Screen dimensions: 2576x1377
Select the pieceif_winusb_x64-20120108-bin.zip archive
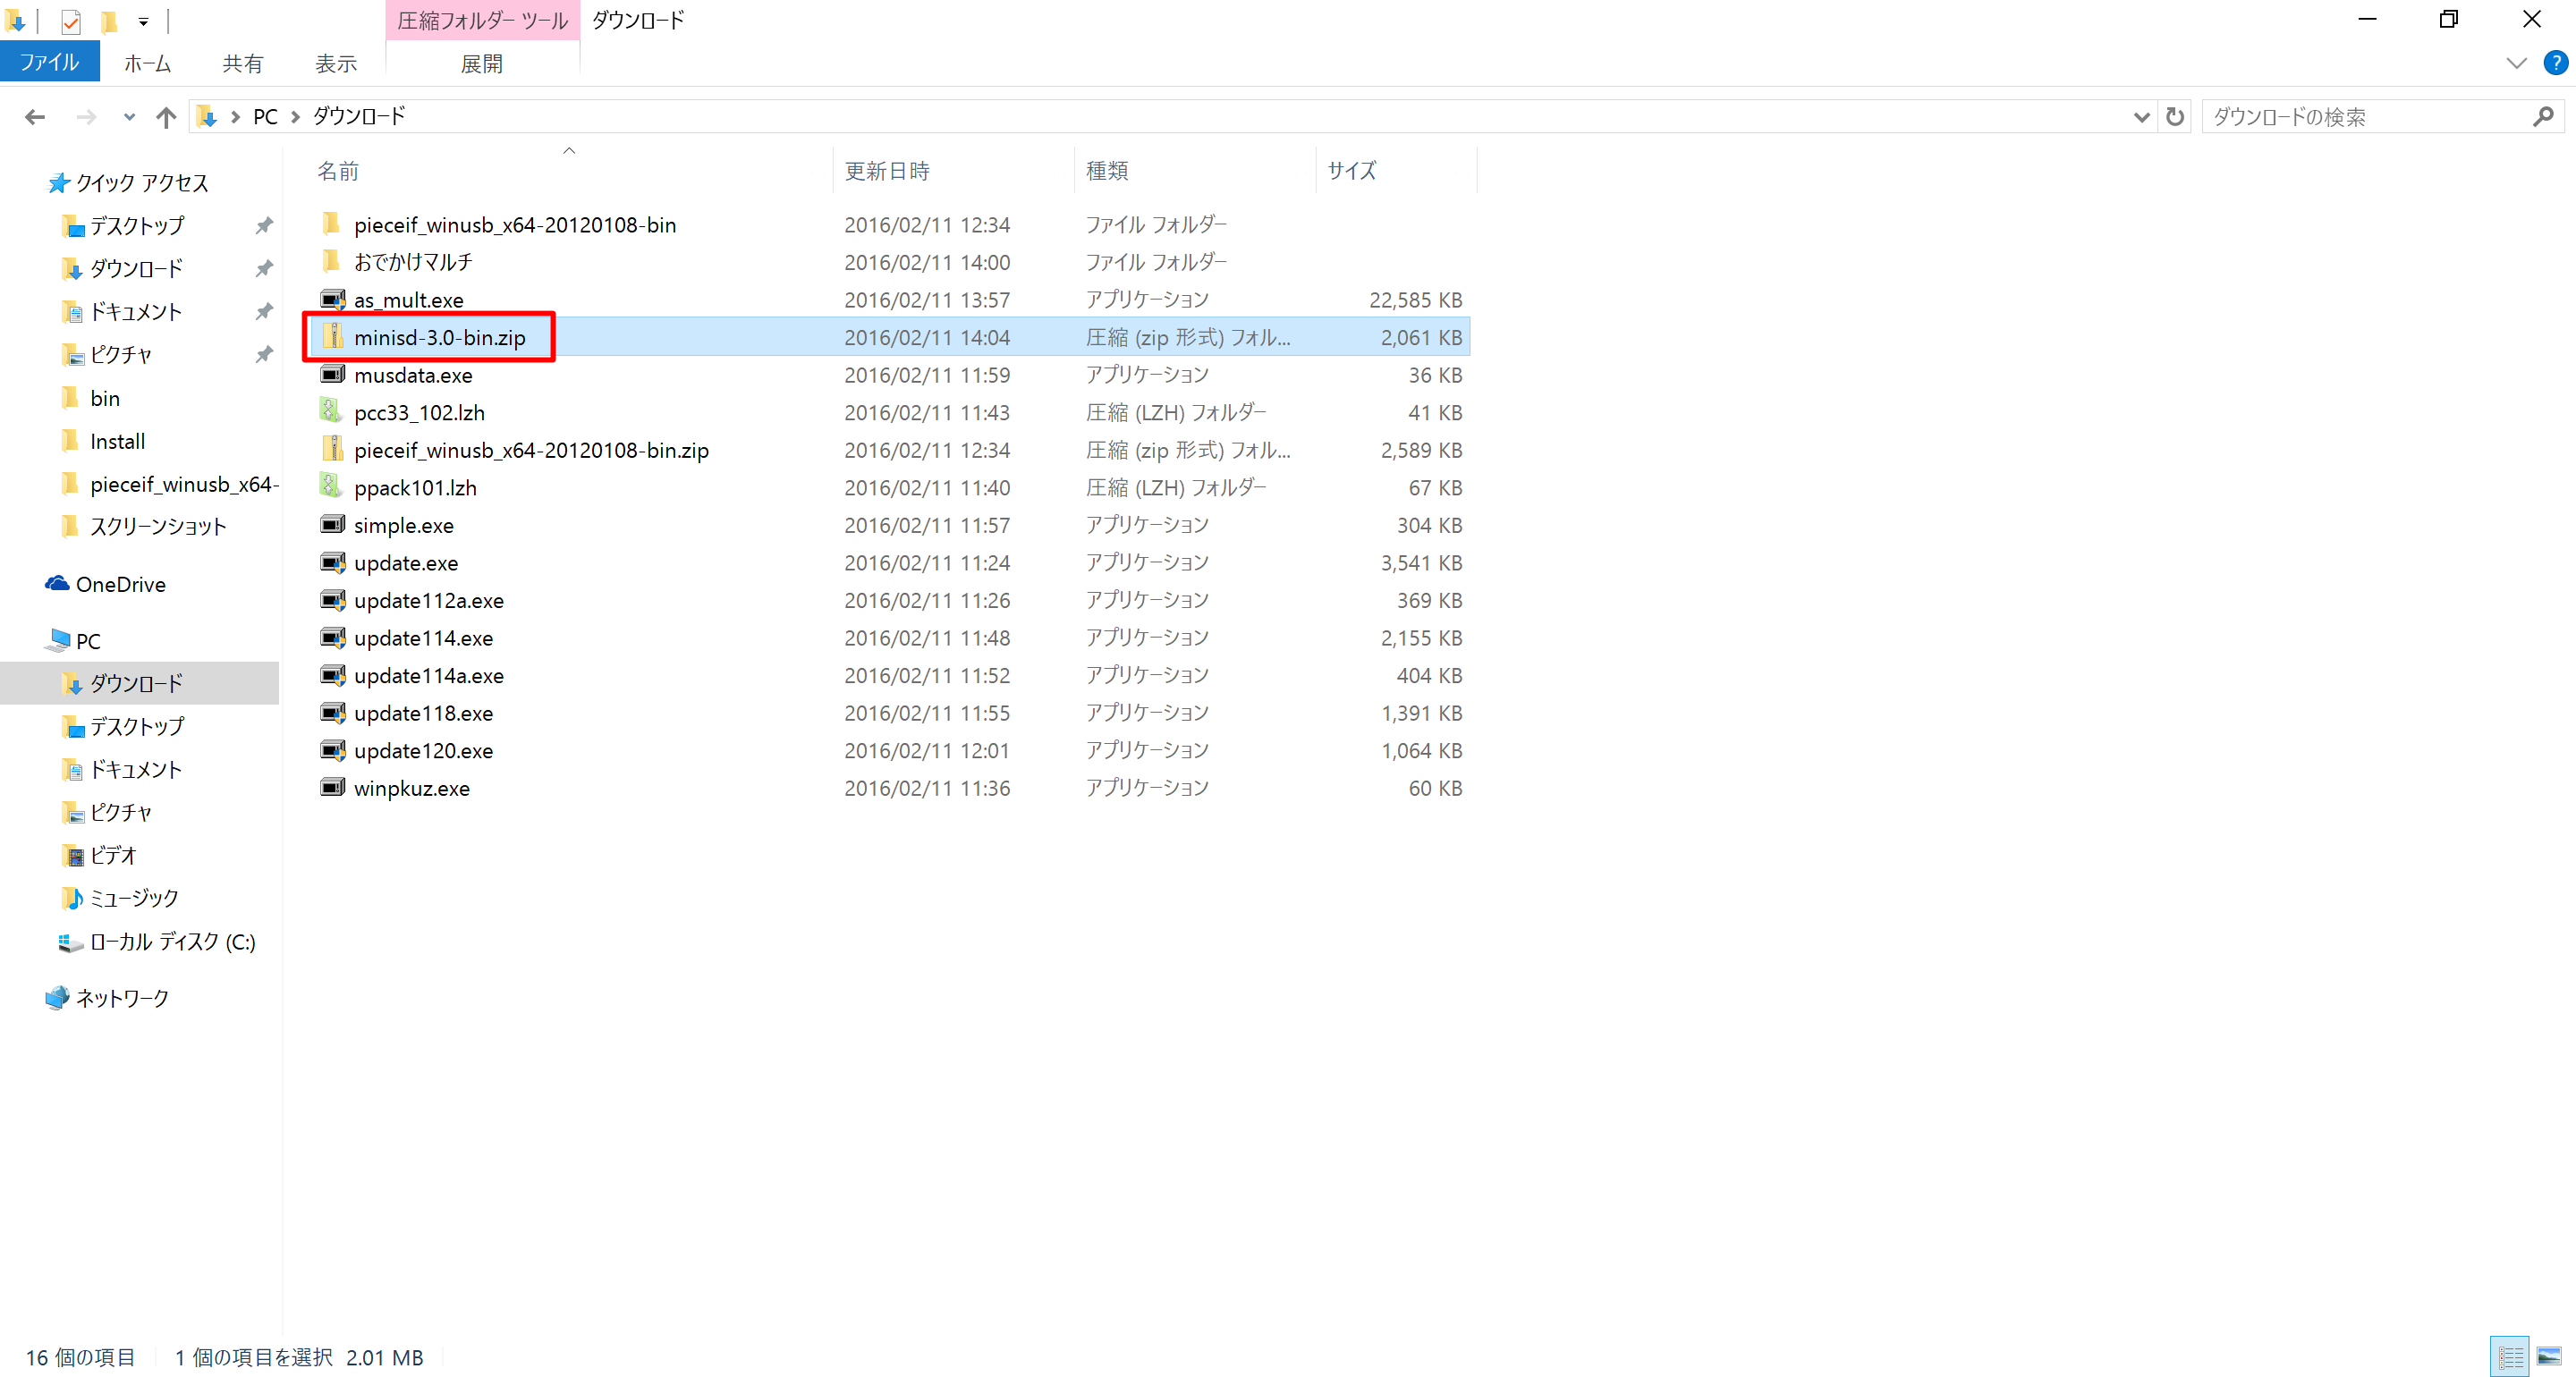[x=531, y=450]
